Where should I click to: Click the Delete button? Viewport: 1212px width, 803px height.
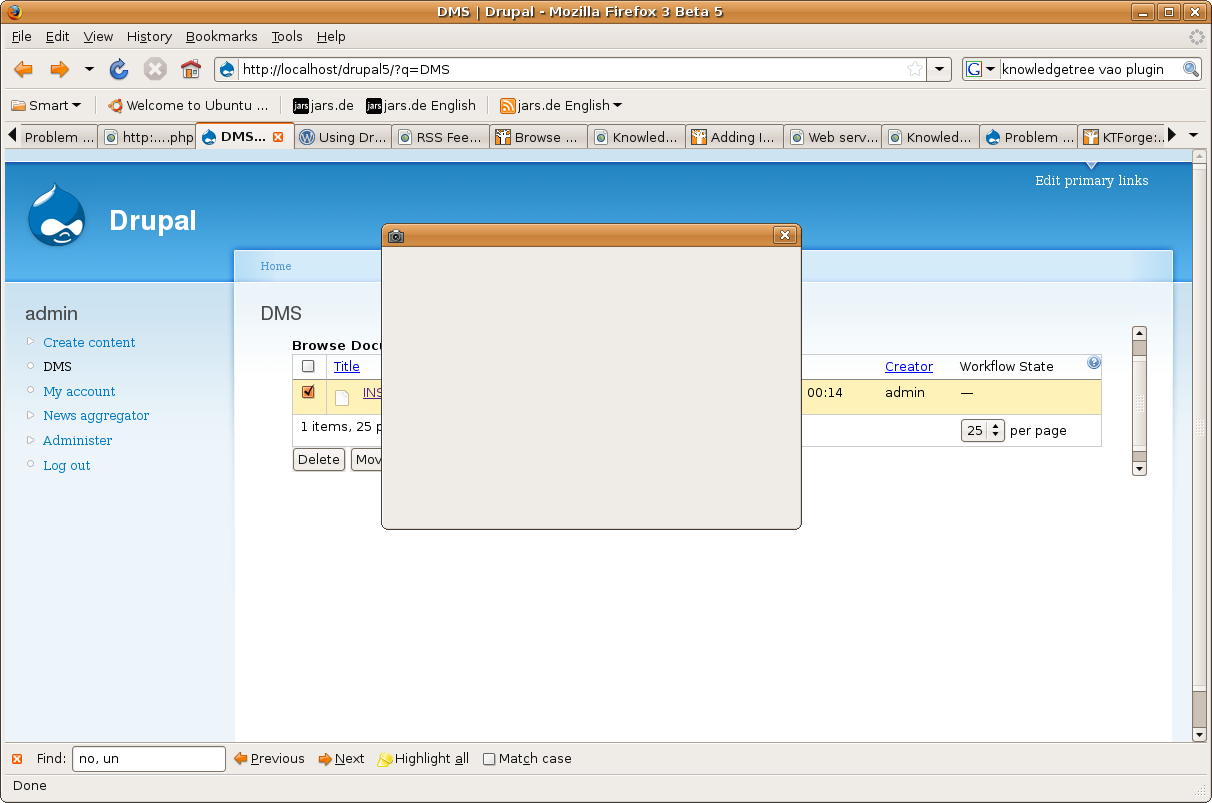319,460
